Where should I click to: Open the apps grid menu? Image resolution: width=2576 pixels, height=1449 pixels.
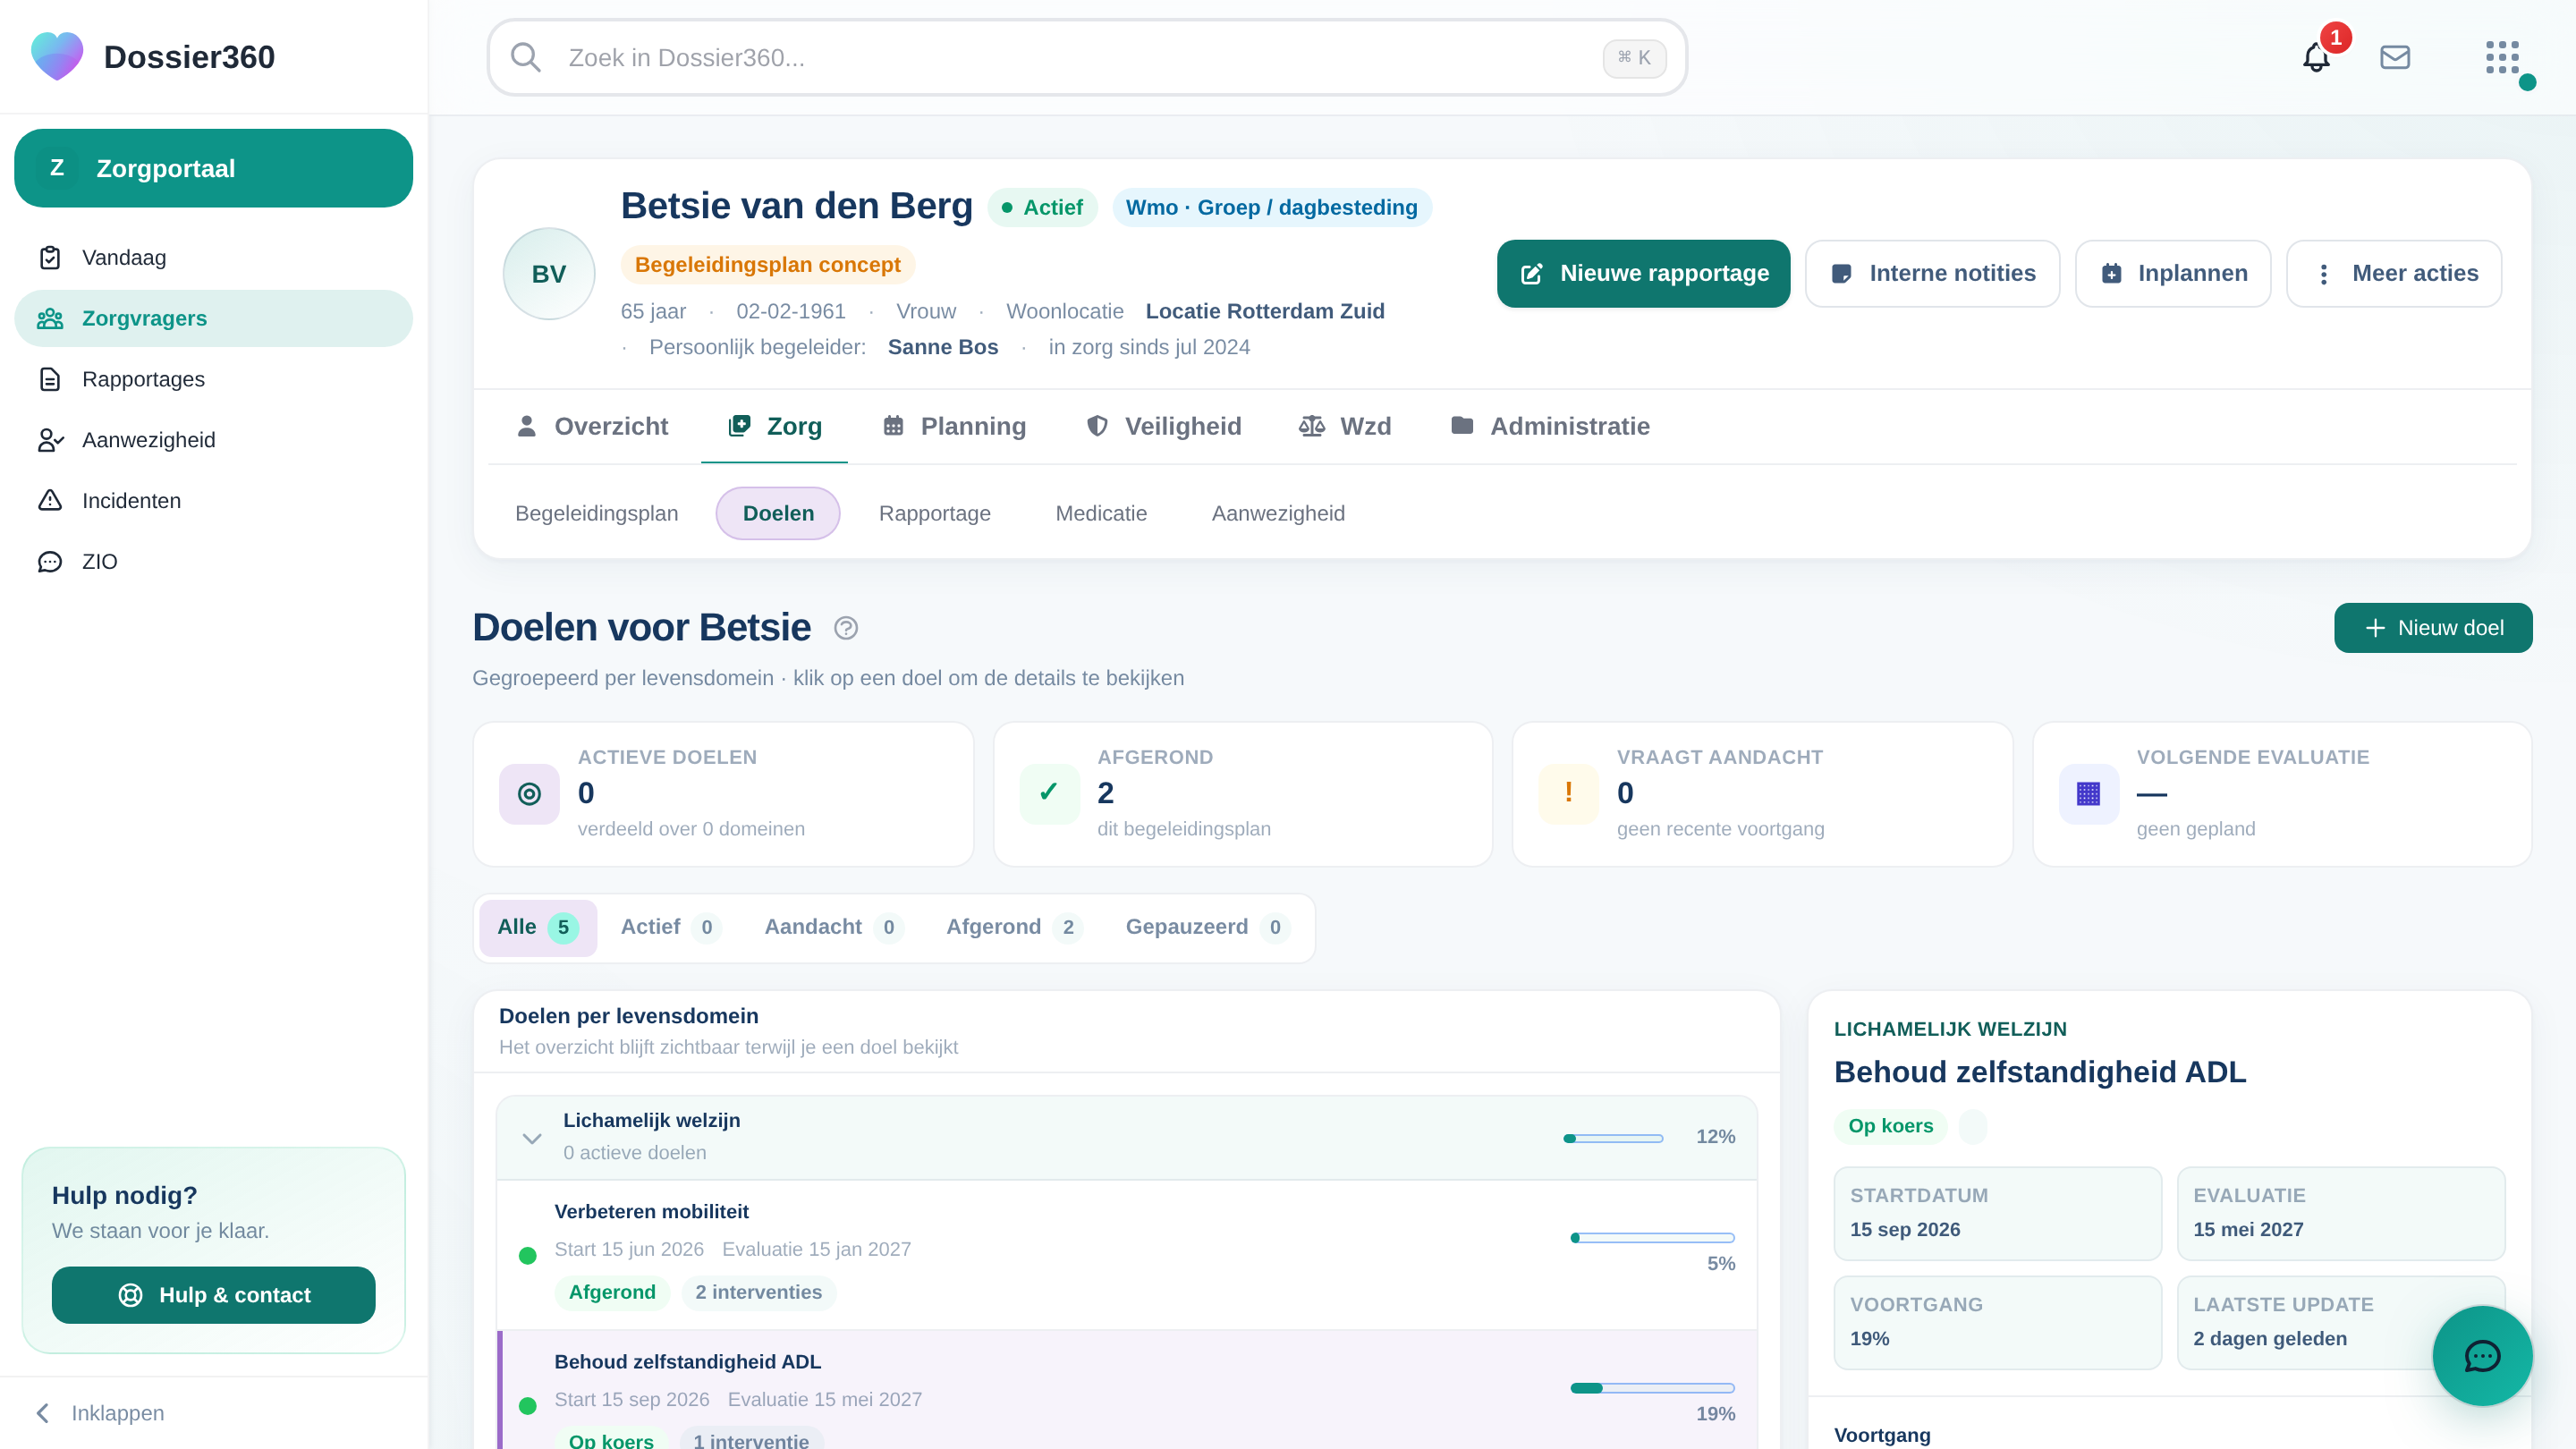point(2502,57)
